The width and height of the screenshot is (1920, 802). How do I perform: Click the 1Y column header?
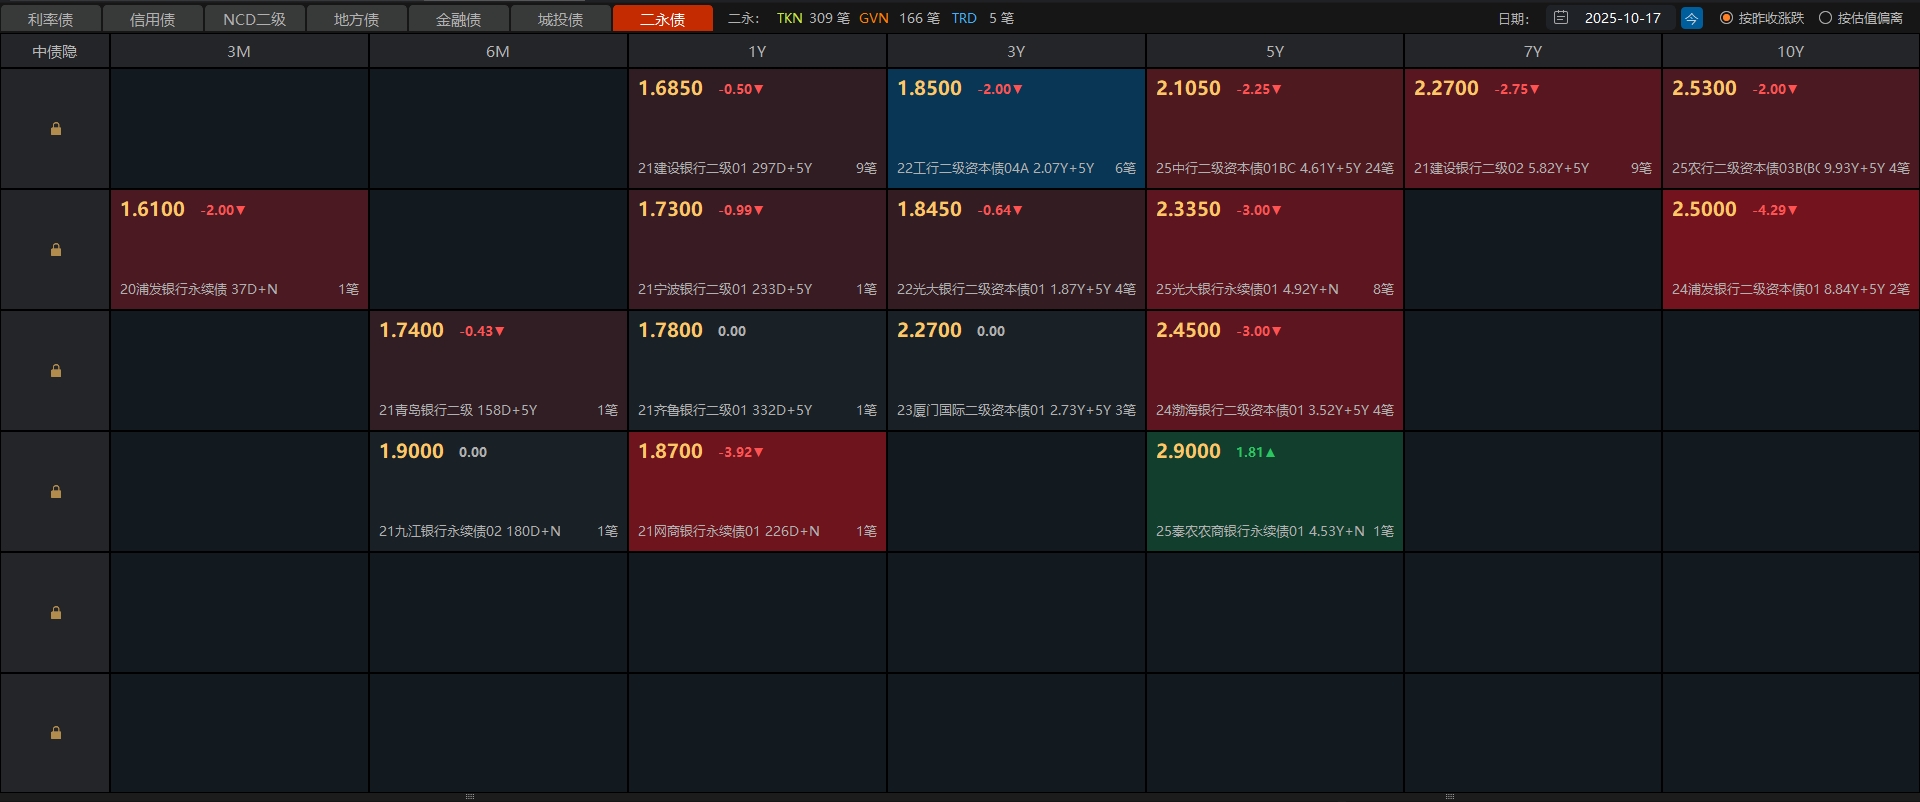tap(757, 51)
